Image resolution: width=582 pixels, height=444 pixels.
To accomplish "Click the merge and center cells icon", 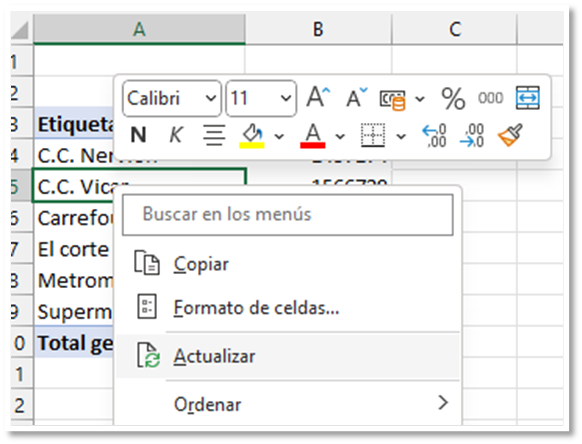I will coord(527,98).
